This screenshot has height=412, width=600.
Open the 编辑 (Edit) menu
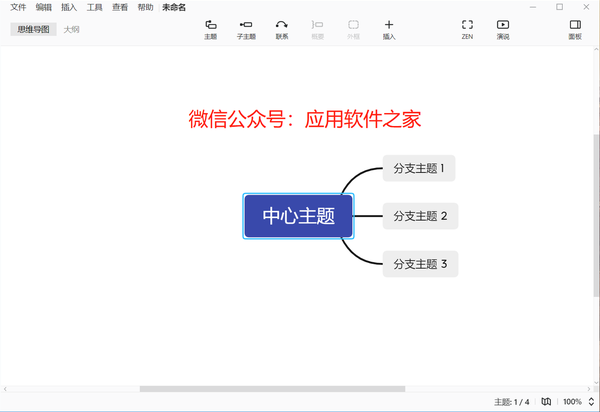coord(43,7)
